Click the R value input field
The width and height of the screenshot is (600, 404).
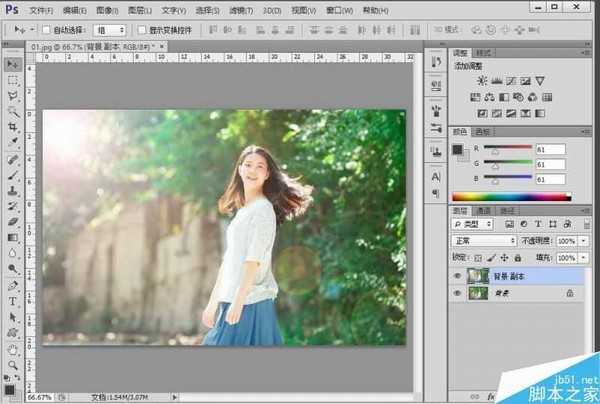point(551,150)
